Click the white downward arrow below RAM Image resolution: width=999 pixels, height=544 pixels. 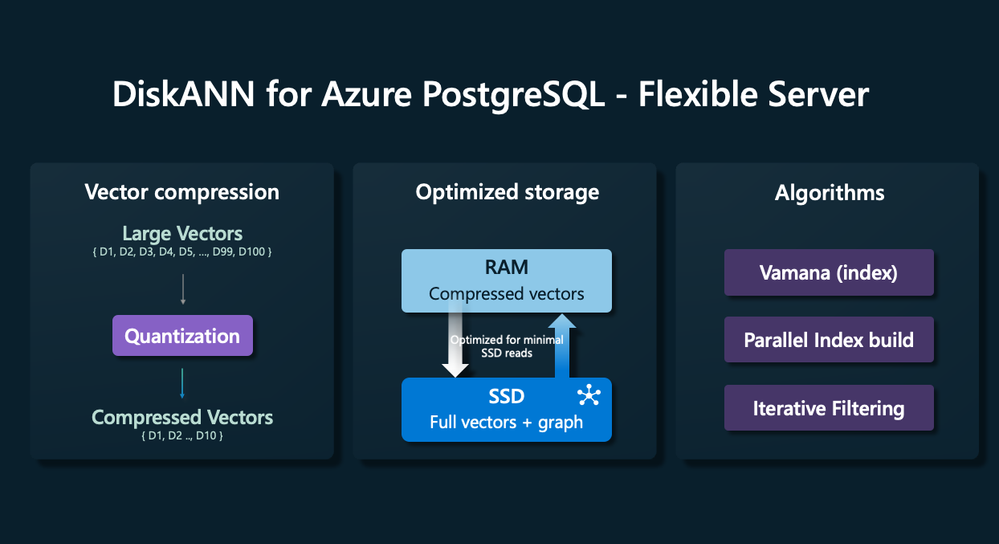pos(455,339)
